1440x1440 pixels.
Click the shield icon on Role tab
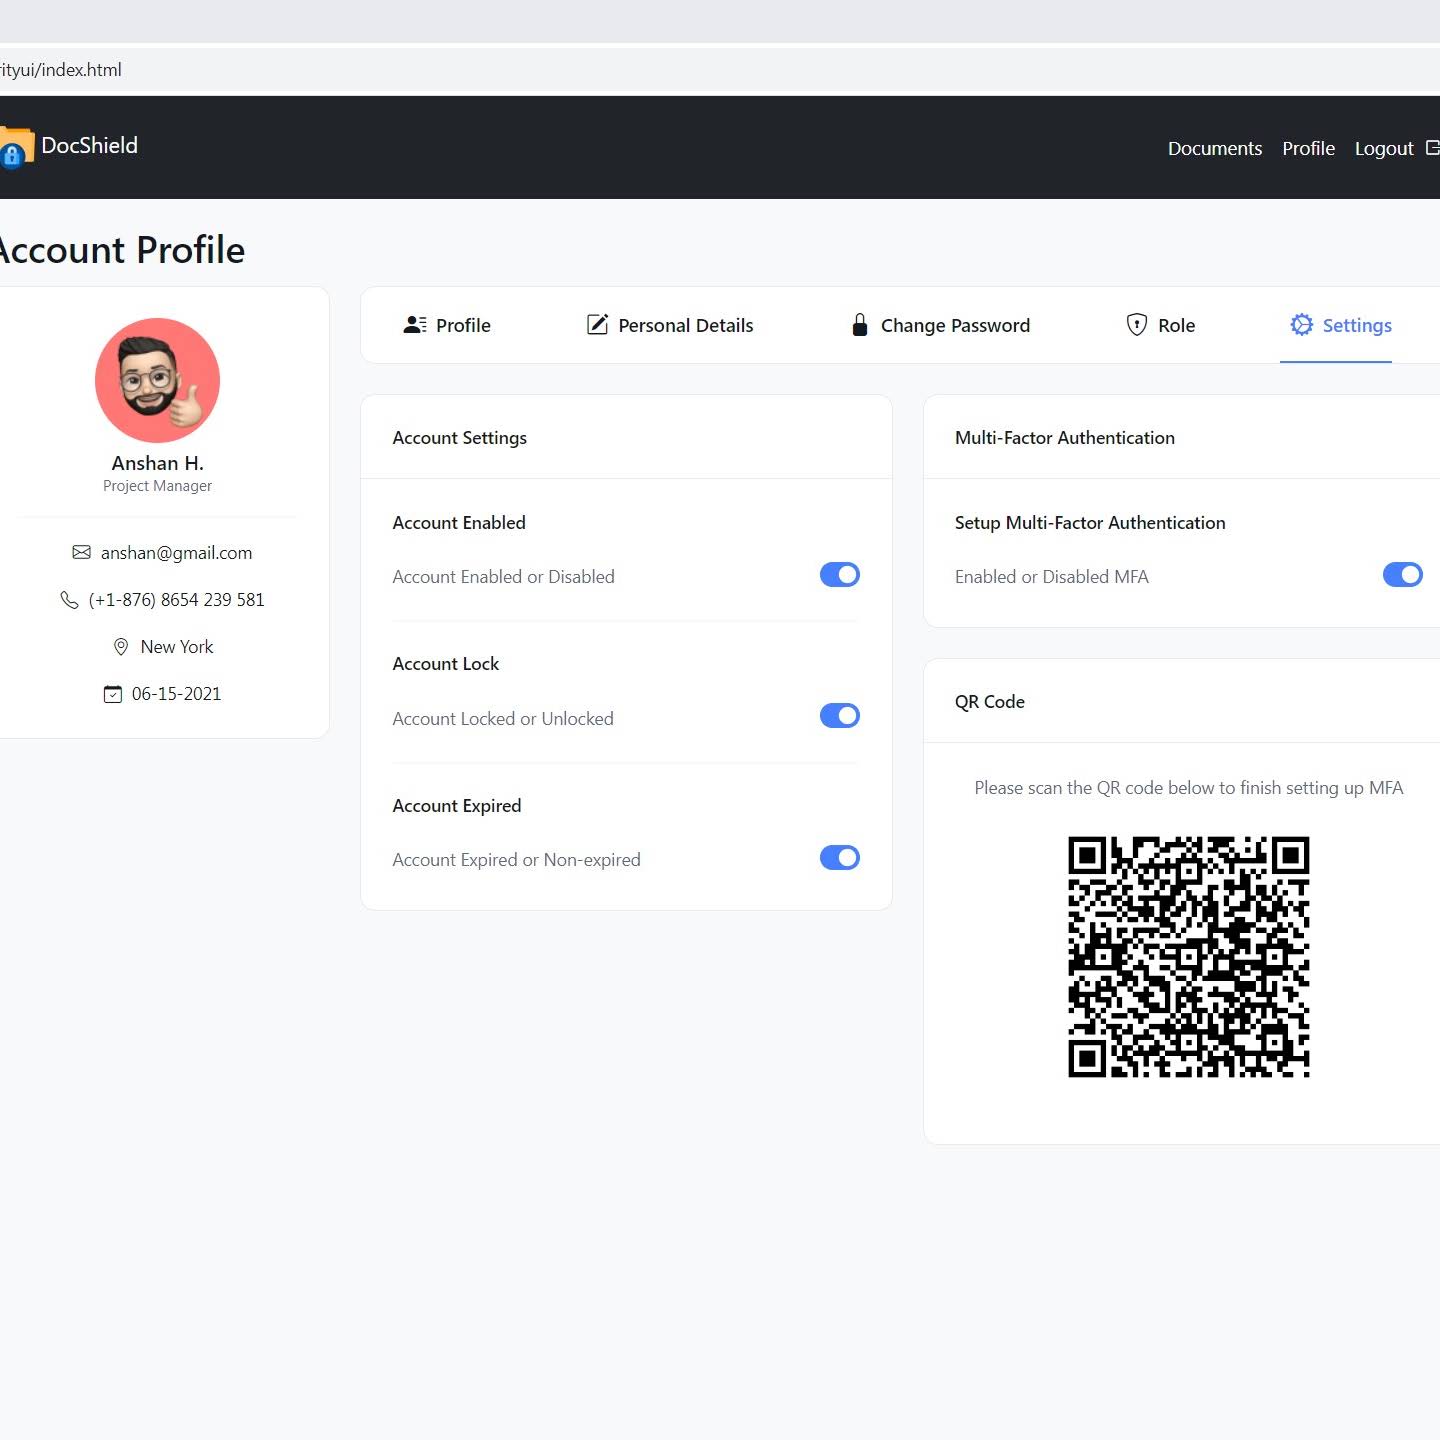[x=1137, y=325]
